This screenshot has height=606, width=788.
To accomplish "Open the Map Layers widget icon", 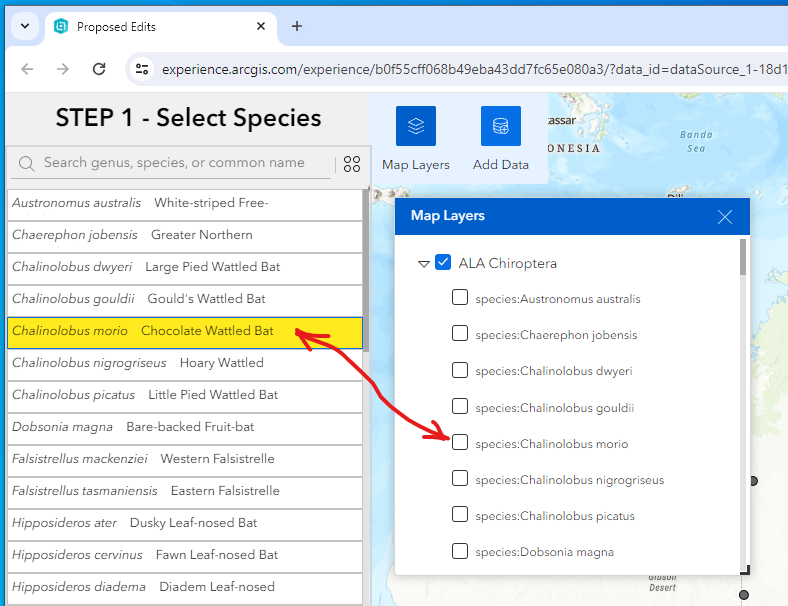I will point(416,127).
